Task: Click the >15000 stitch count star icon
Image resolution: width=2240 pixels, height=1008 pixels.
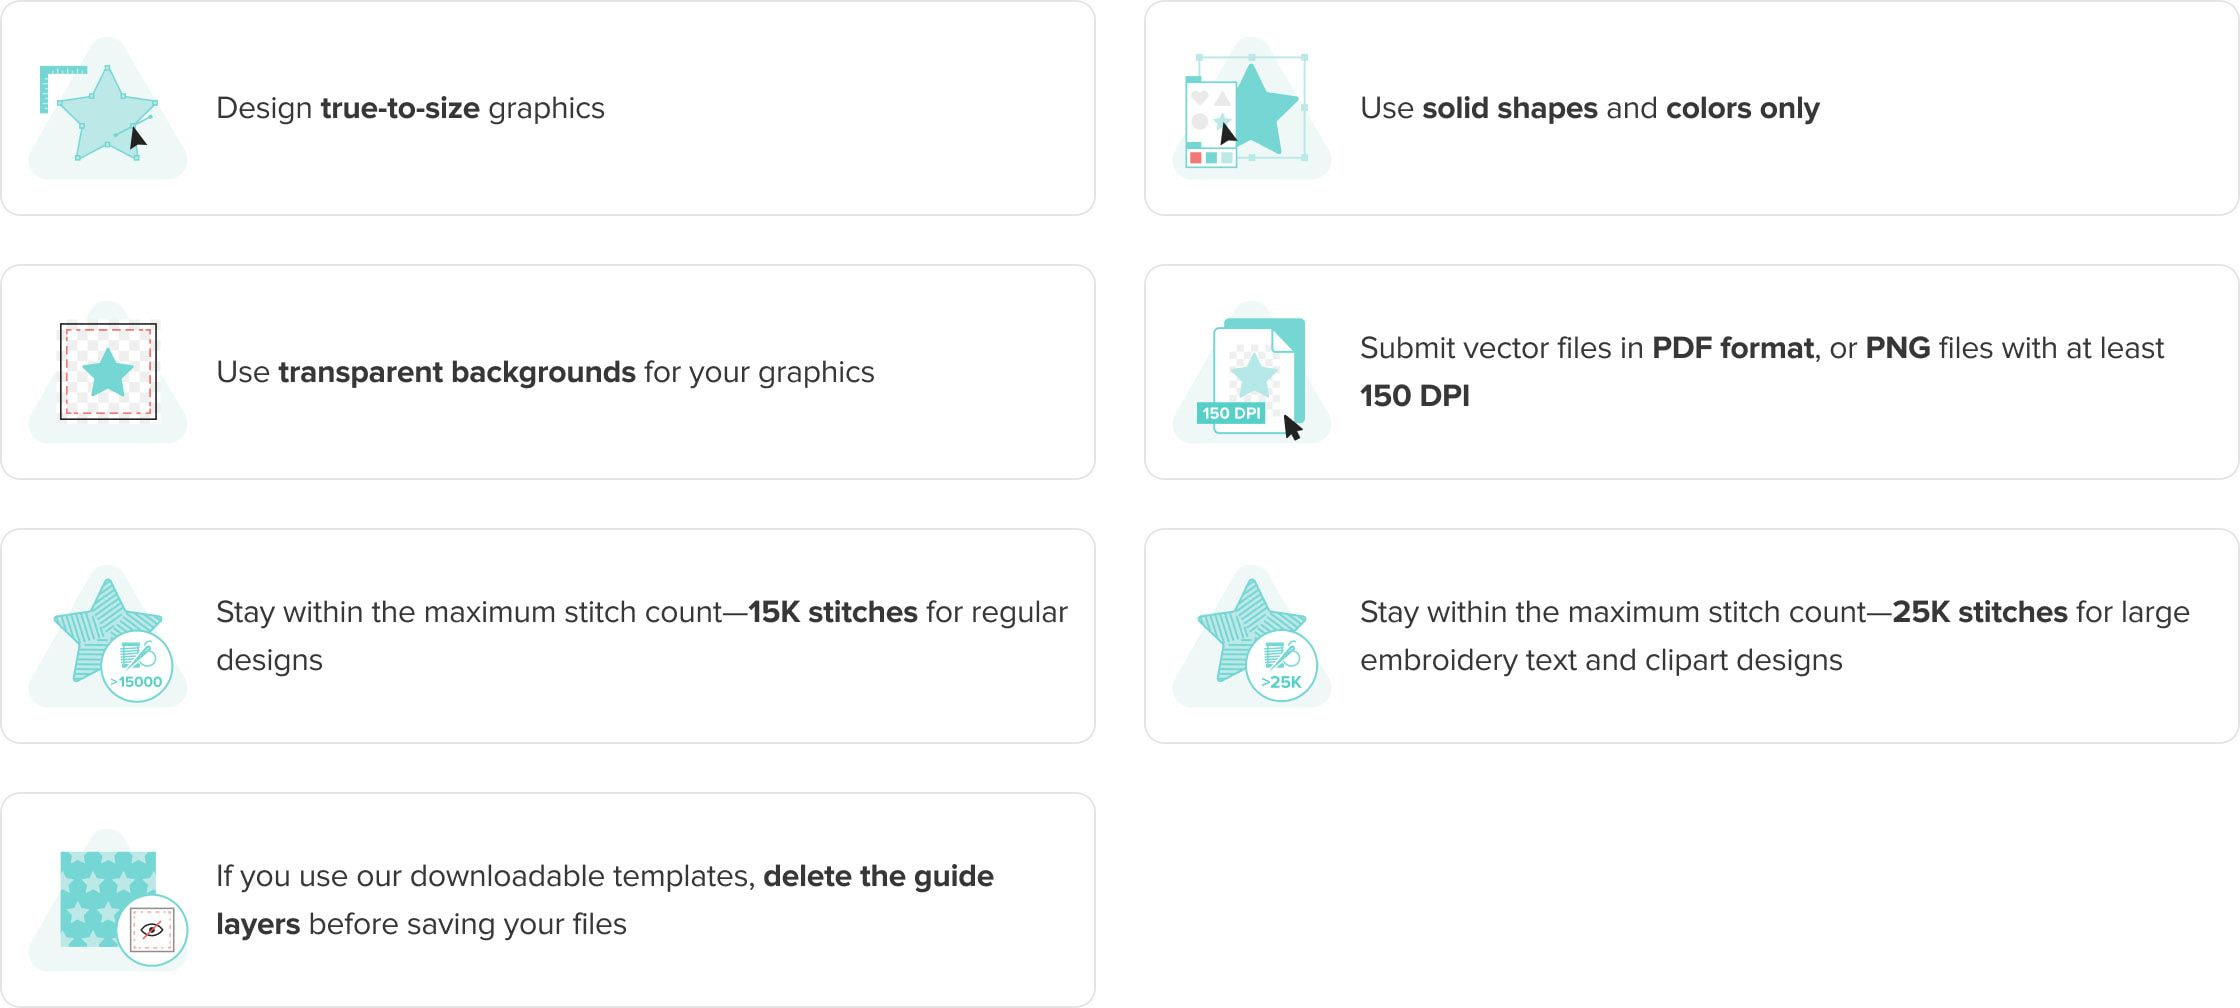Action: 108,636
